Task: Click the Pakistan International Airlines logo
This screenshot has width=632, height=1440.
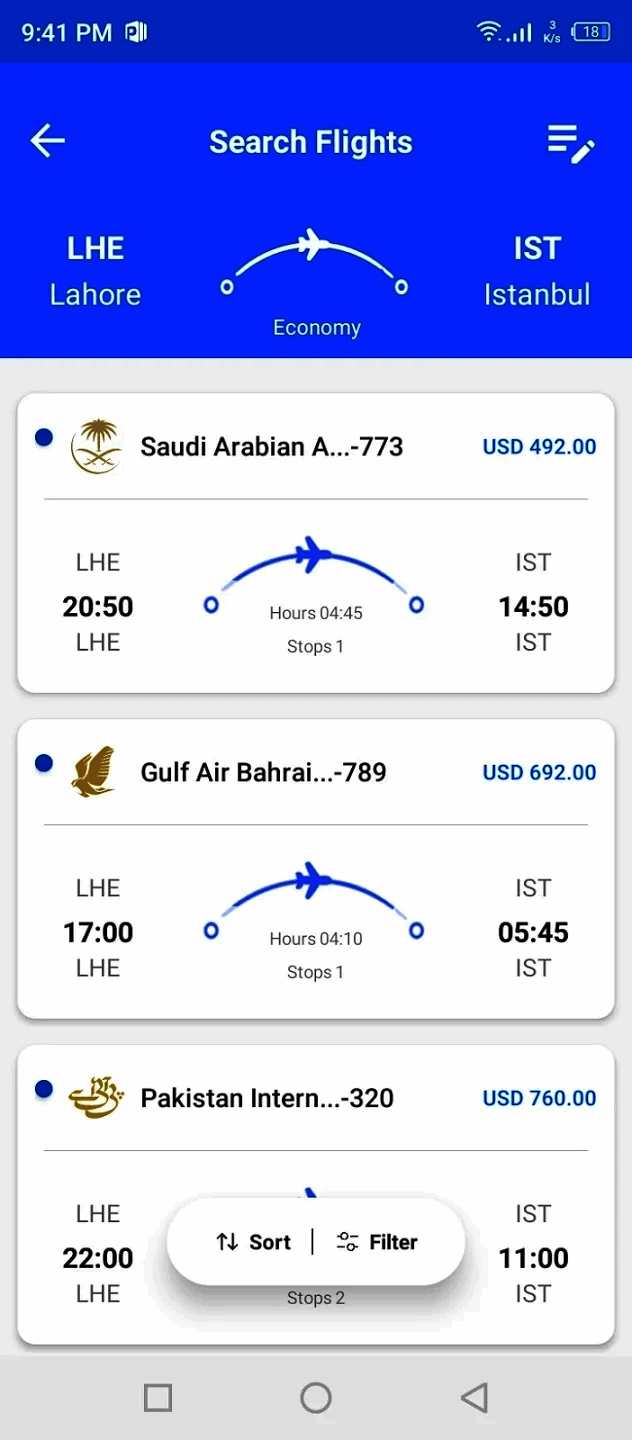Action: click(x=96, y=1098)
